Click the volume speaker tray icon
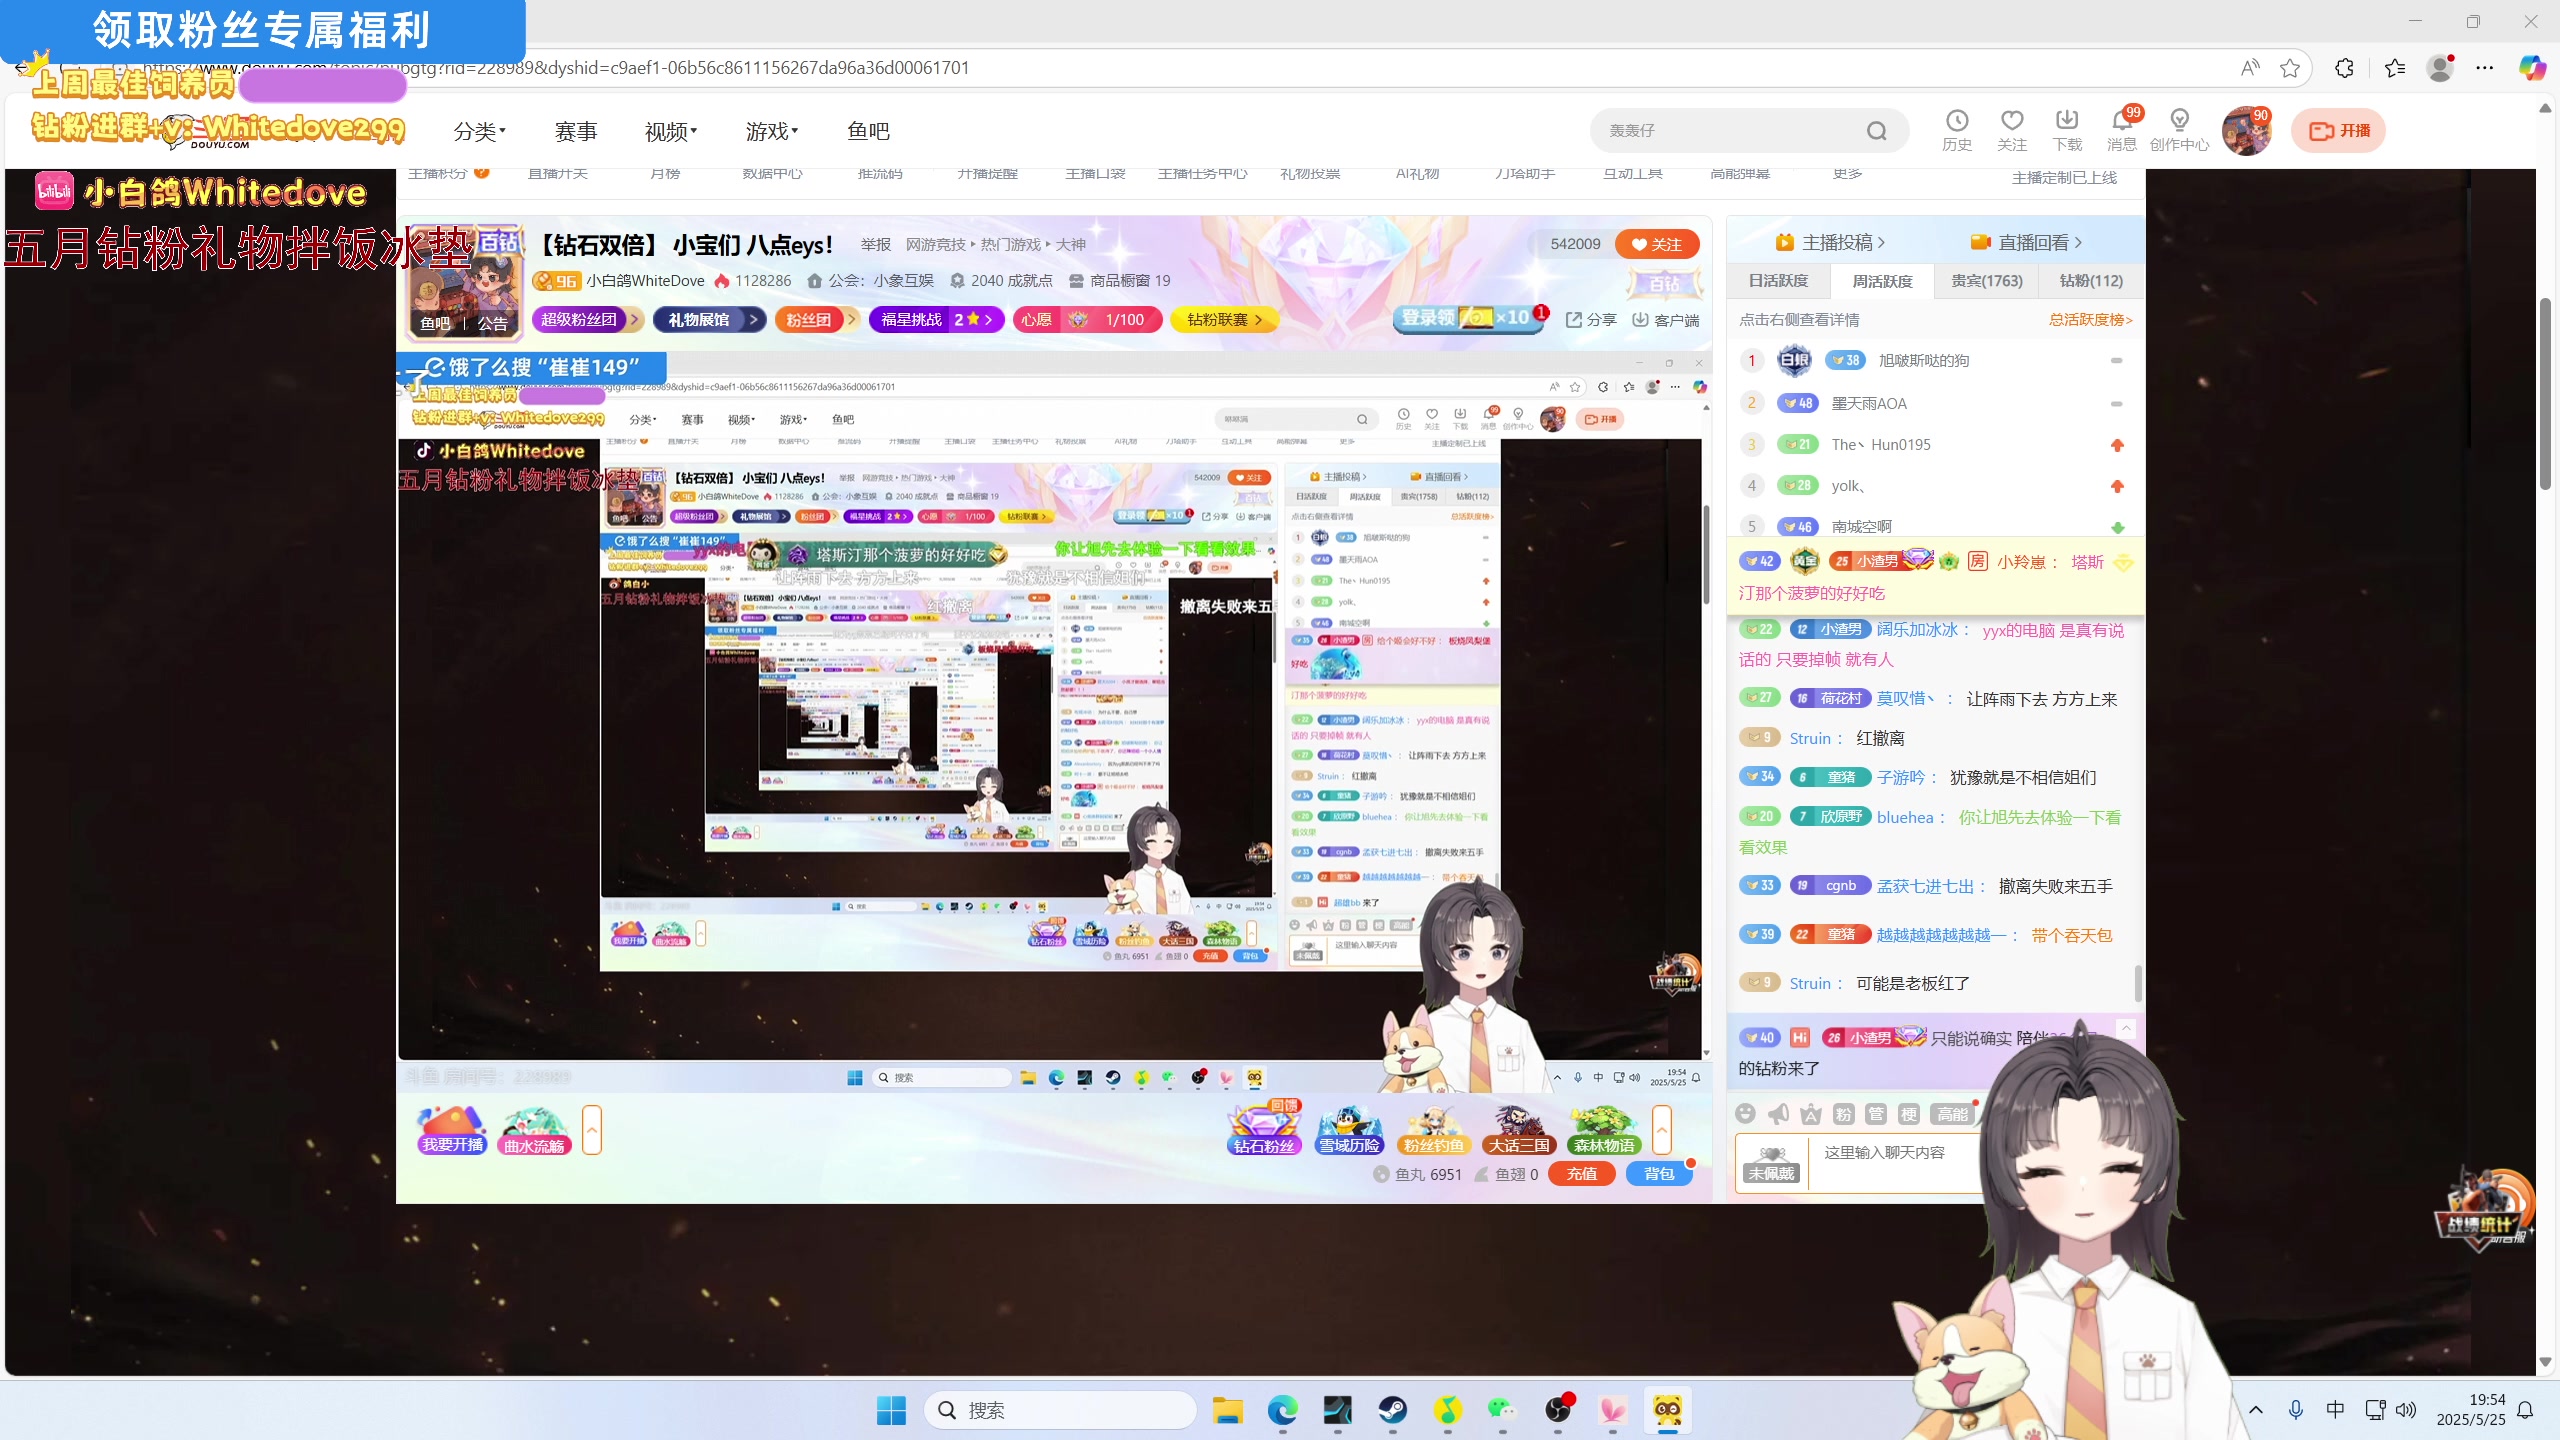 click(2406, 1410)
